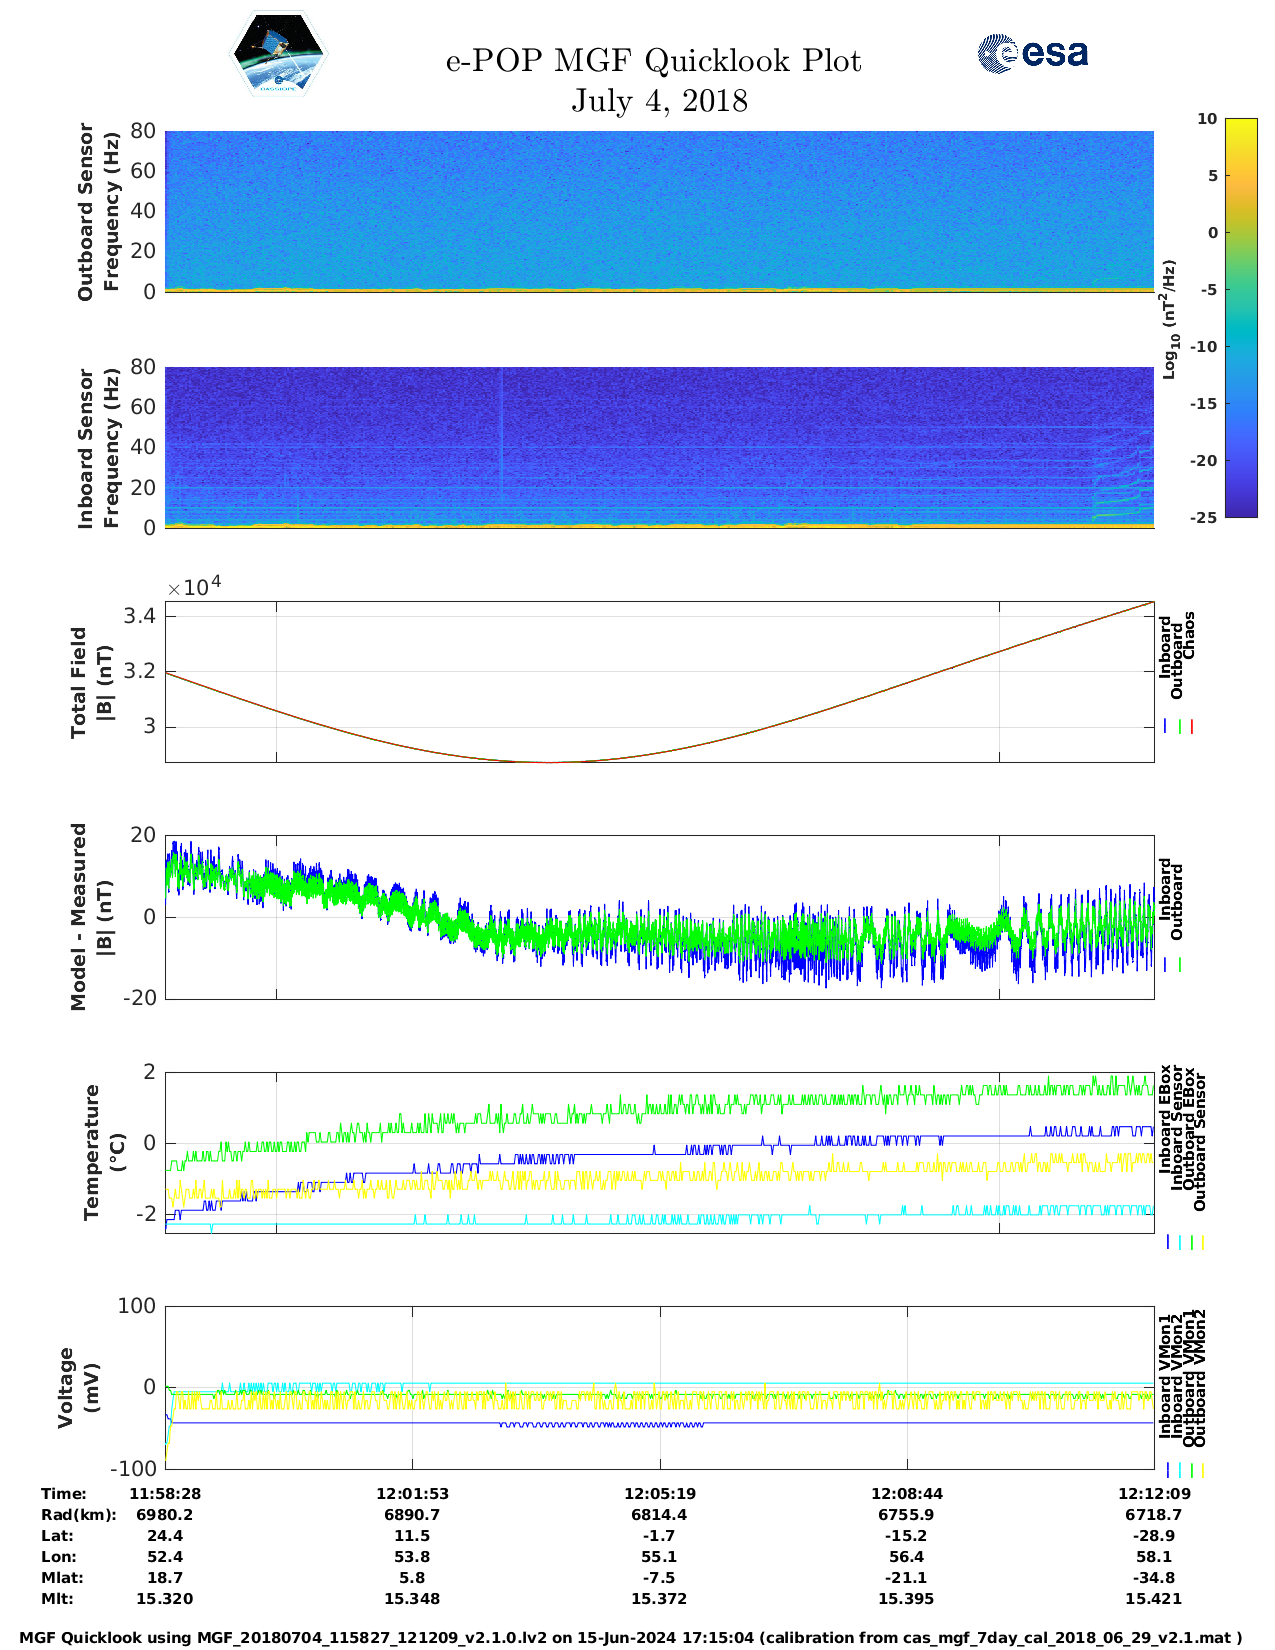This screenshot has height=1650, width=1275.
Task: Click the MGF Quicklook footer file text
Action: coord(630,1638)
